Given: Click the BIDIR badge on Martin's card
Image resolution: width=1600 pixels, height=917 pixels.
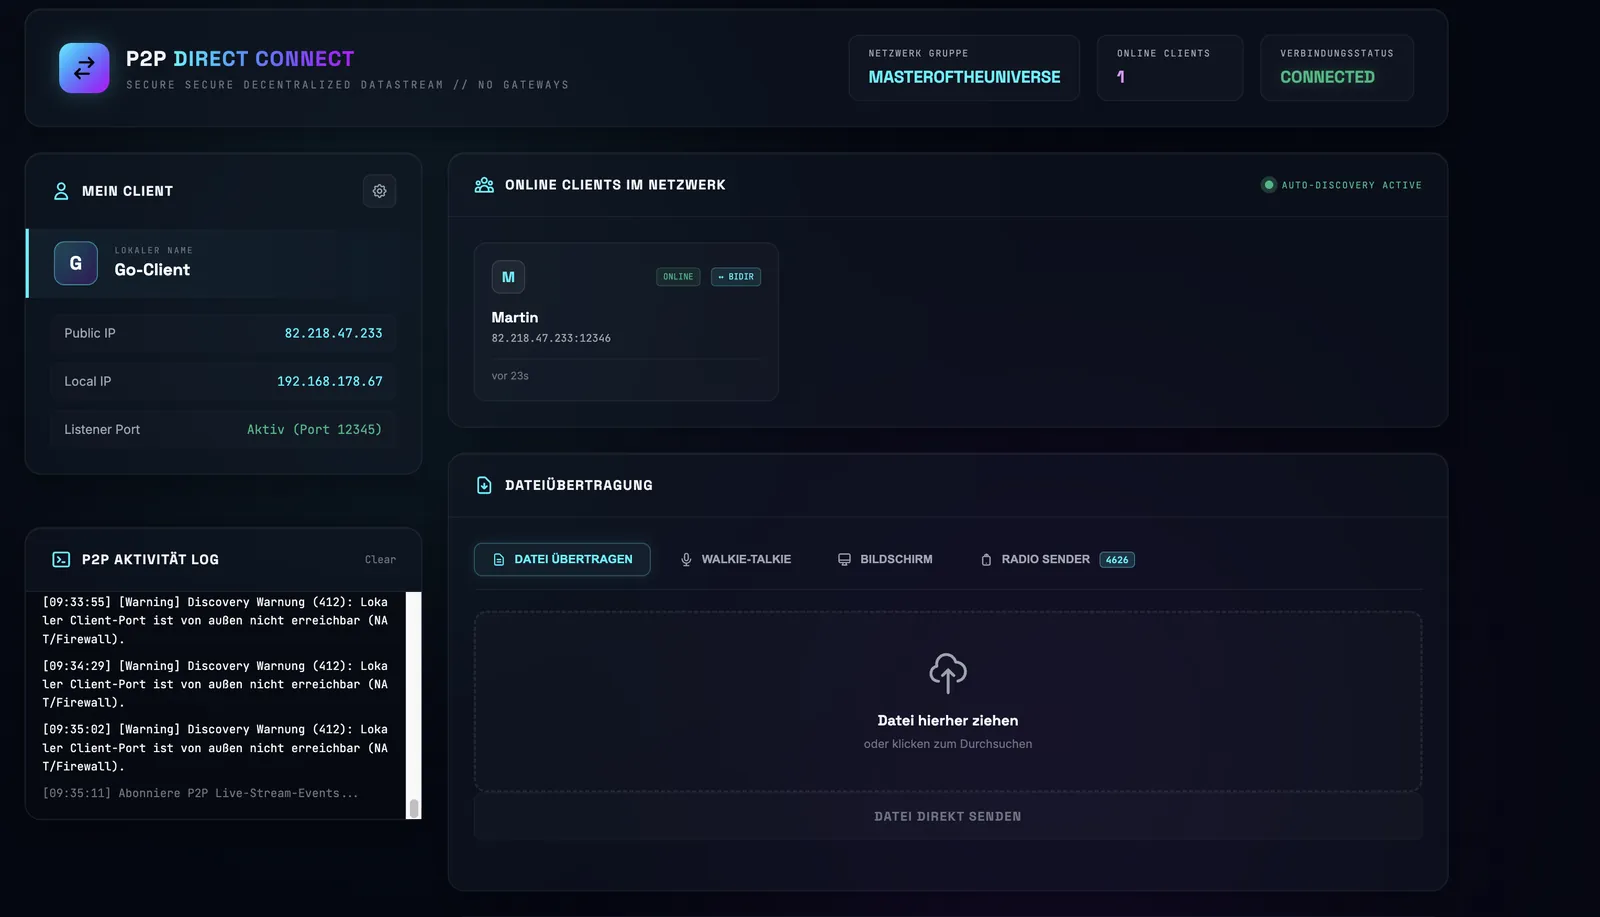Looking at the screenshot, I should (736, 277).
